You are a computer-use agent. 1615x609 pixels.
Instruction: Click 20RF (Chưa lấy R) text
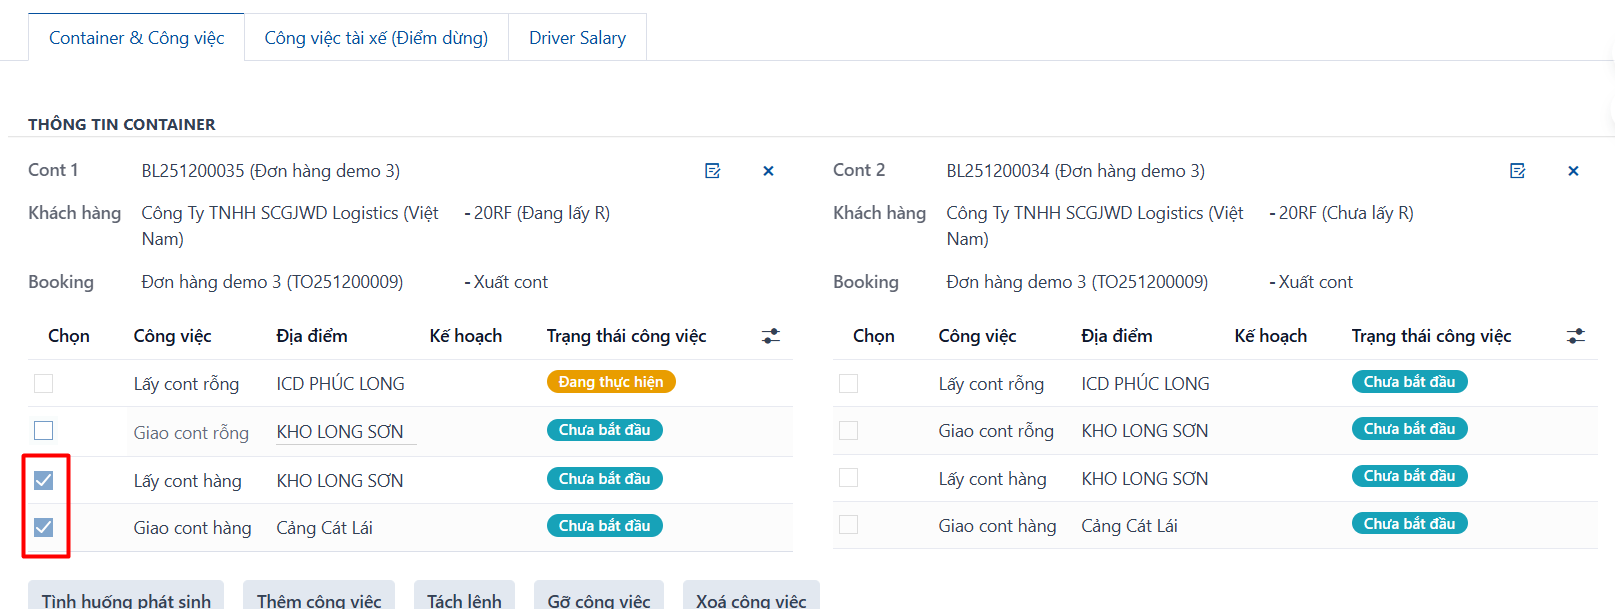point(1347,213)
